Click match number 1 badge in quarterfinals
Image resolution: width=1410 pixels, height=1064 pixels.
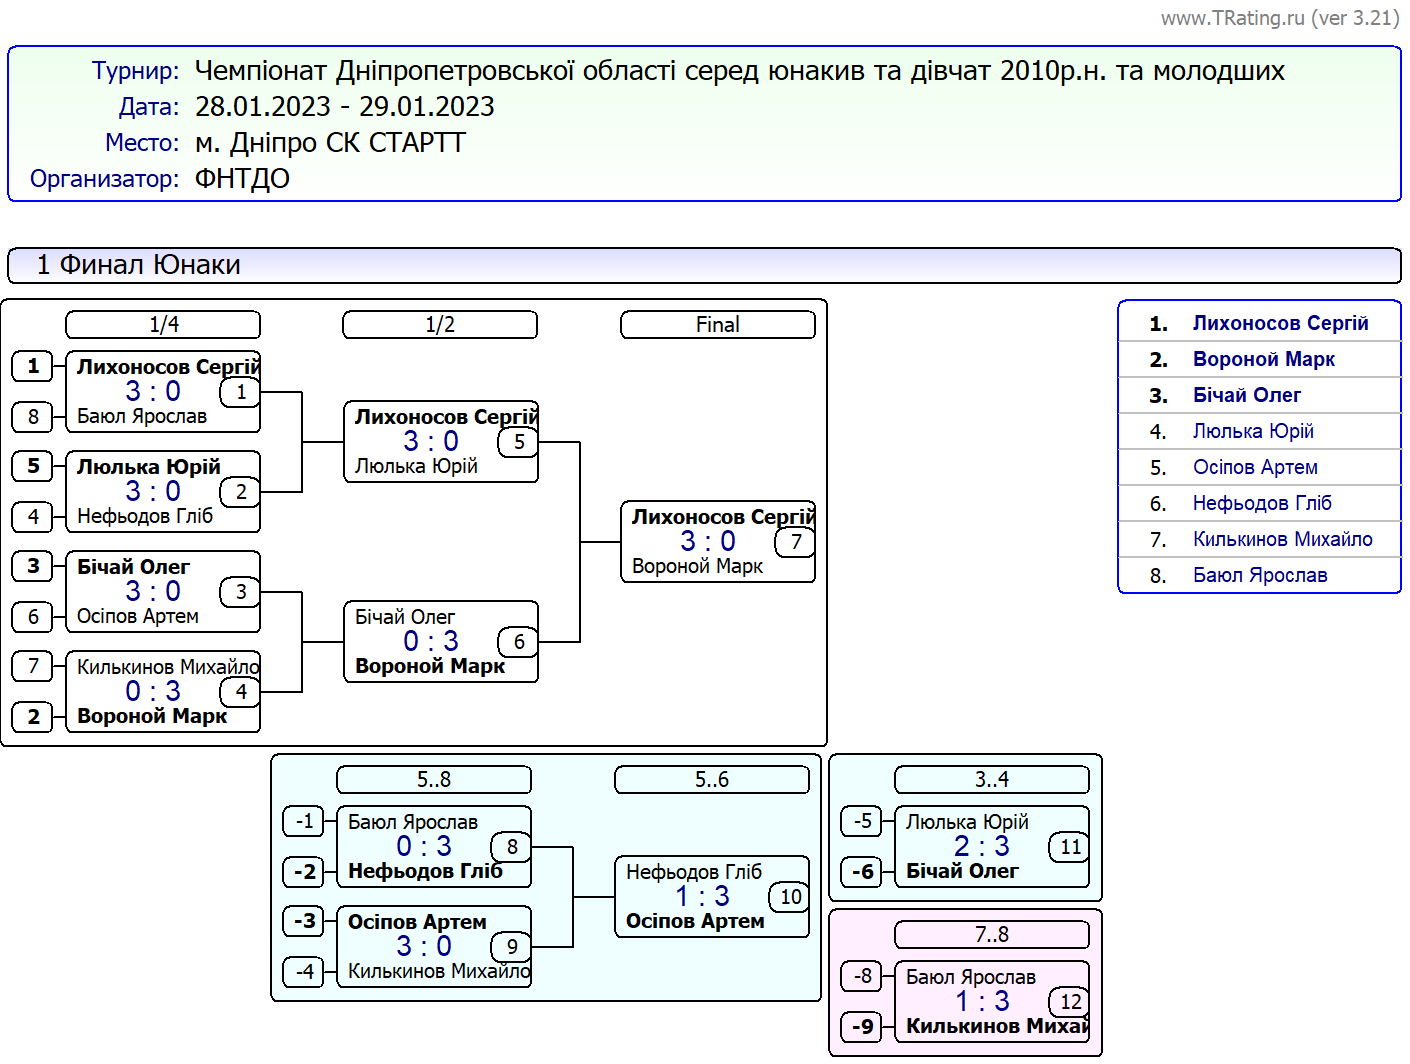click(240, 392)
